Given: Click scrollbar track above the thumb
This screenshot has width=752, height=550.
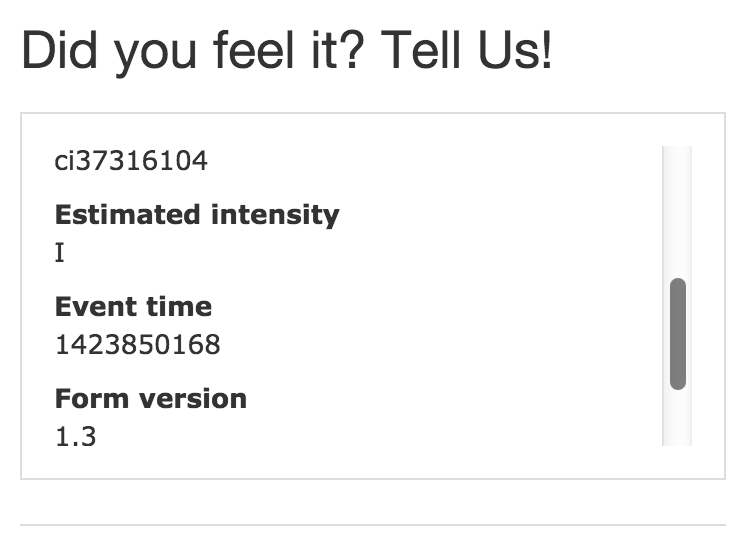Looking at the screenshot, I should pyautogui.click(x=677, y=210).
